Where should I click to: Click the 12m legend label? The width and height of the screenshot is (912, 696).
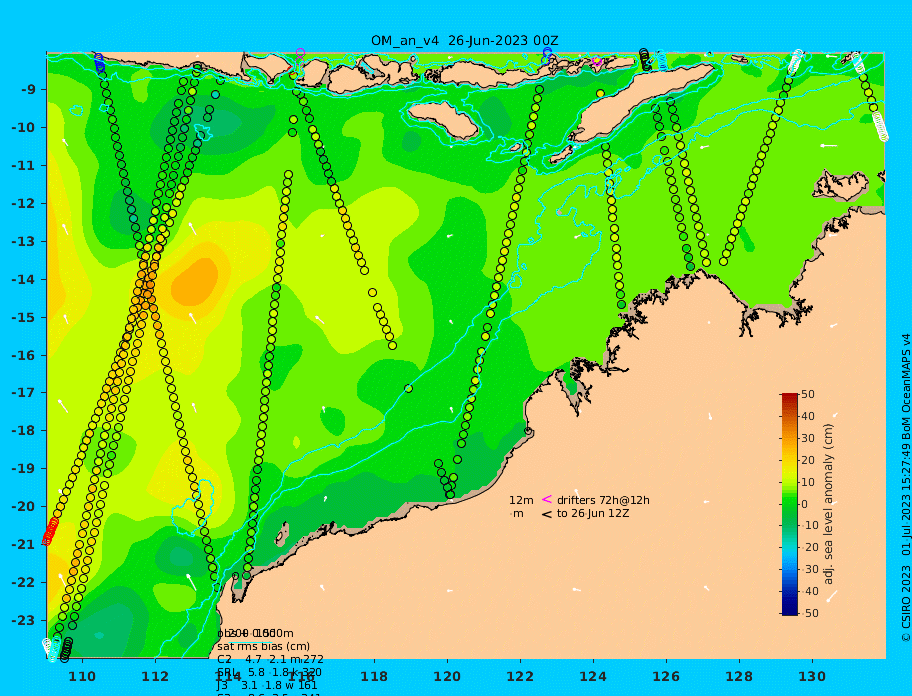point(521,500)
